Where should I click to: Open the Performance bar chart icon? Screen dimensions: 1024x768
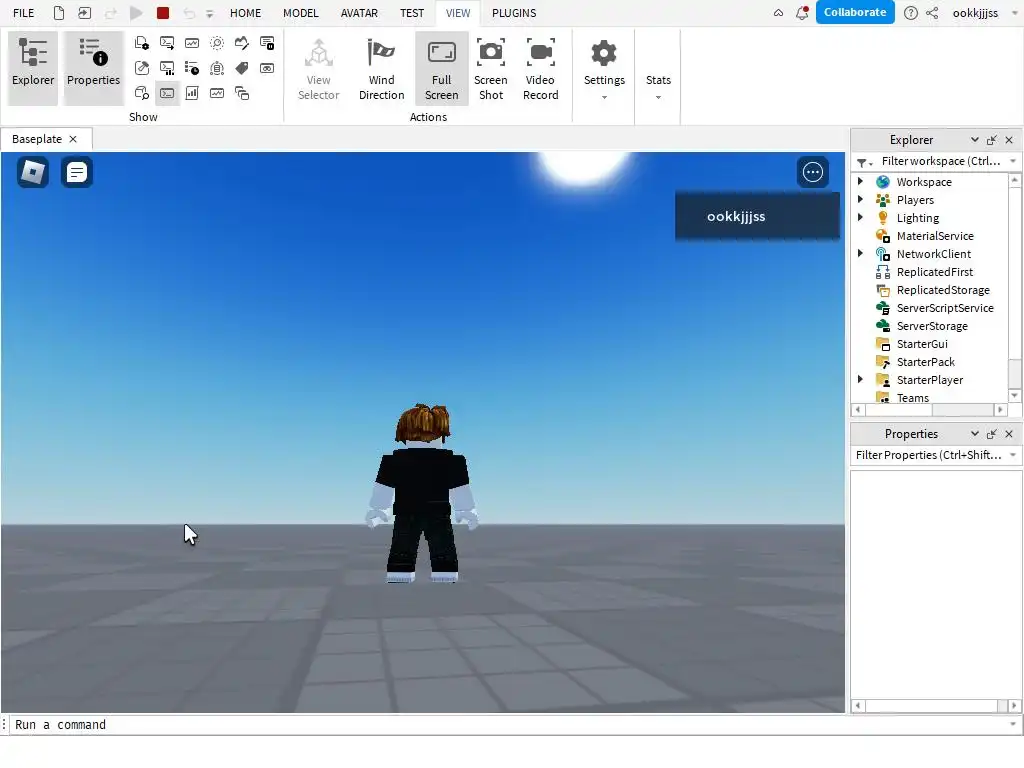click(x=192, y=93)
